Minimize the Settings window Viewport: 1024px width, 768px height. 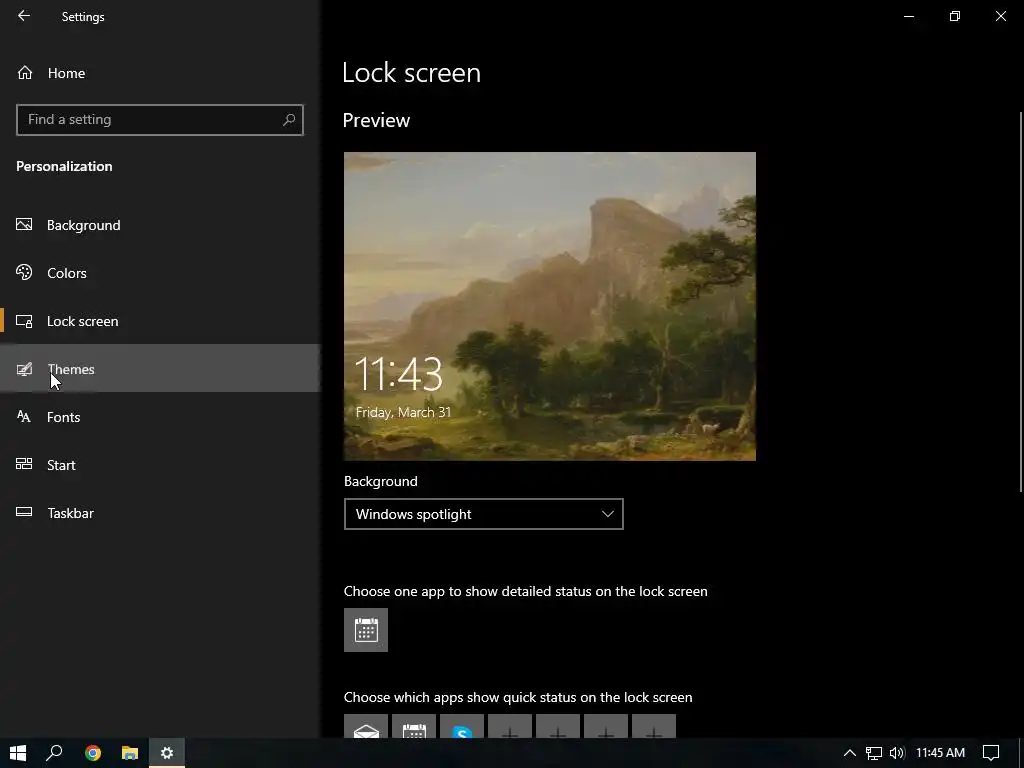(x=908, y=16)
